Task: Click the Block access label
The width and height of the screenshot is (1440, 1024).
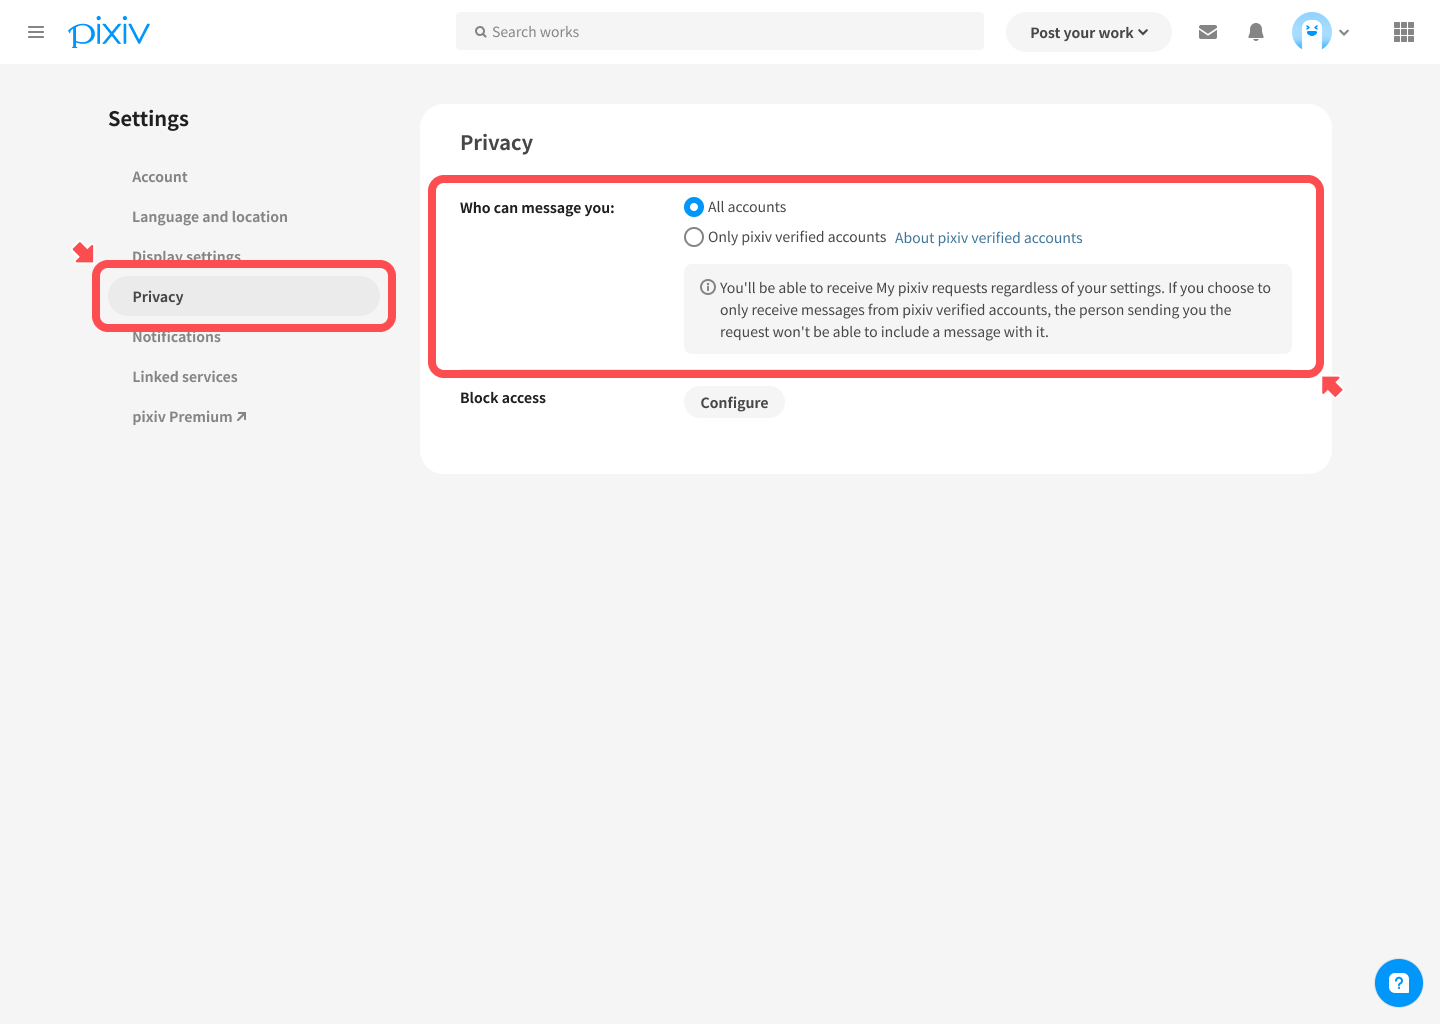Action: [x=503, y=398]
